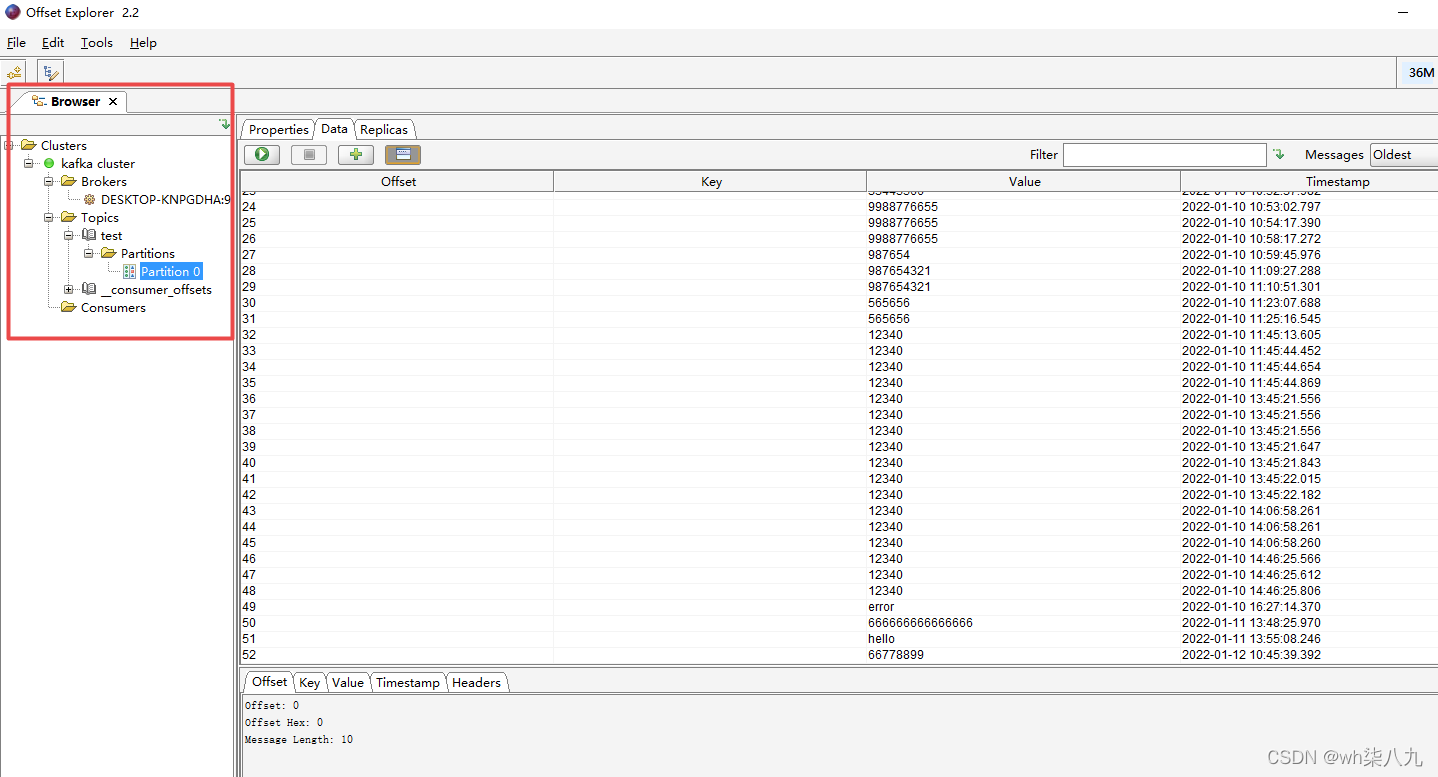
Task: Switch to the Replicas tab
Action: point(384,129)
